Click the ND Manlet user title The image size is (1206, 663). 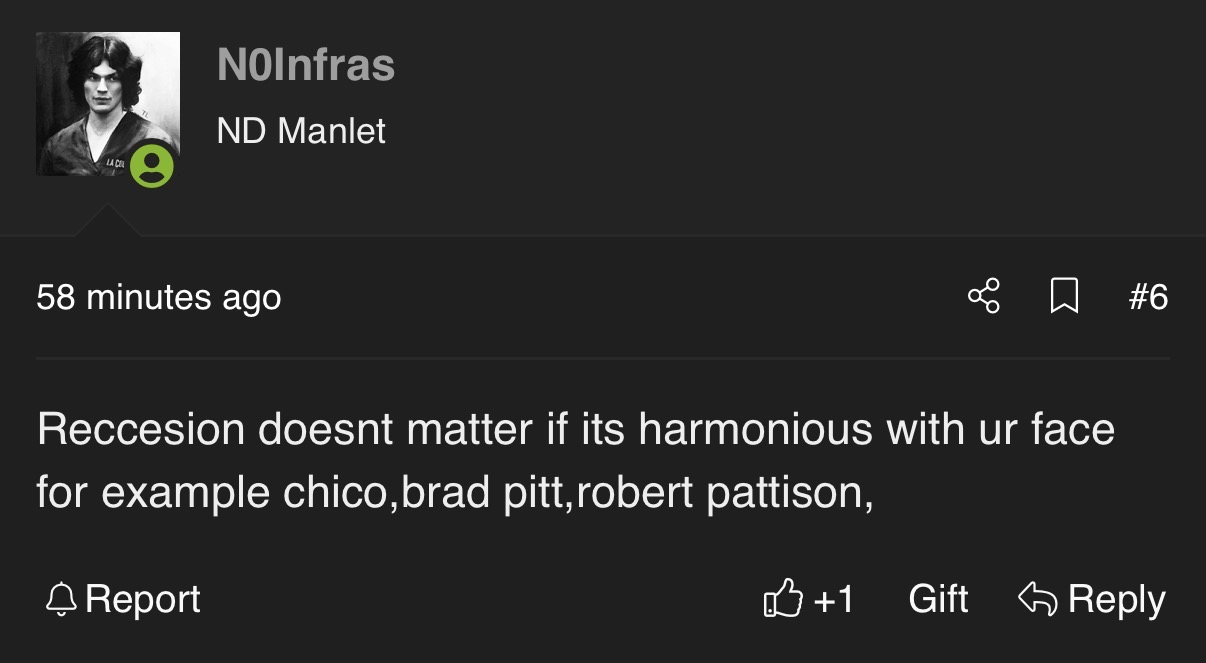click(x=301, y=131)
